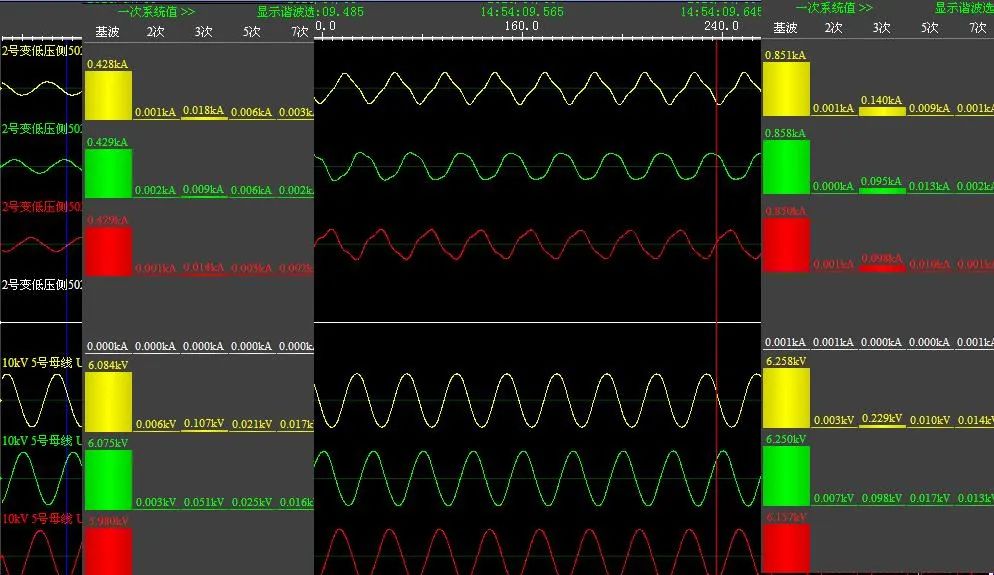Click the 2次 column header in right panel
Viewport: 994px width, 575px height.
click(833, 28)
